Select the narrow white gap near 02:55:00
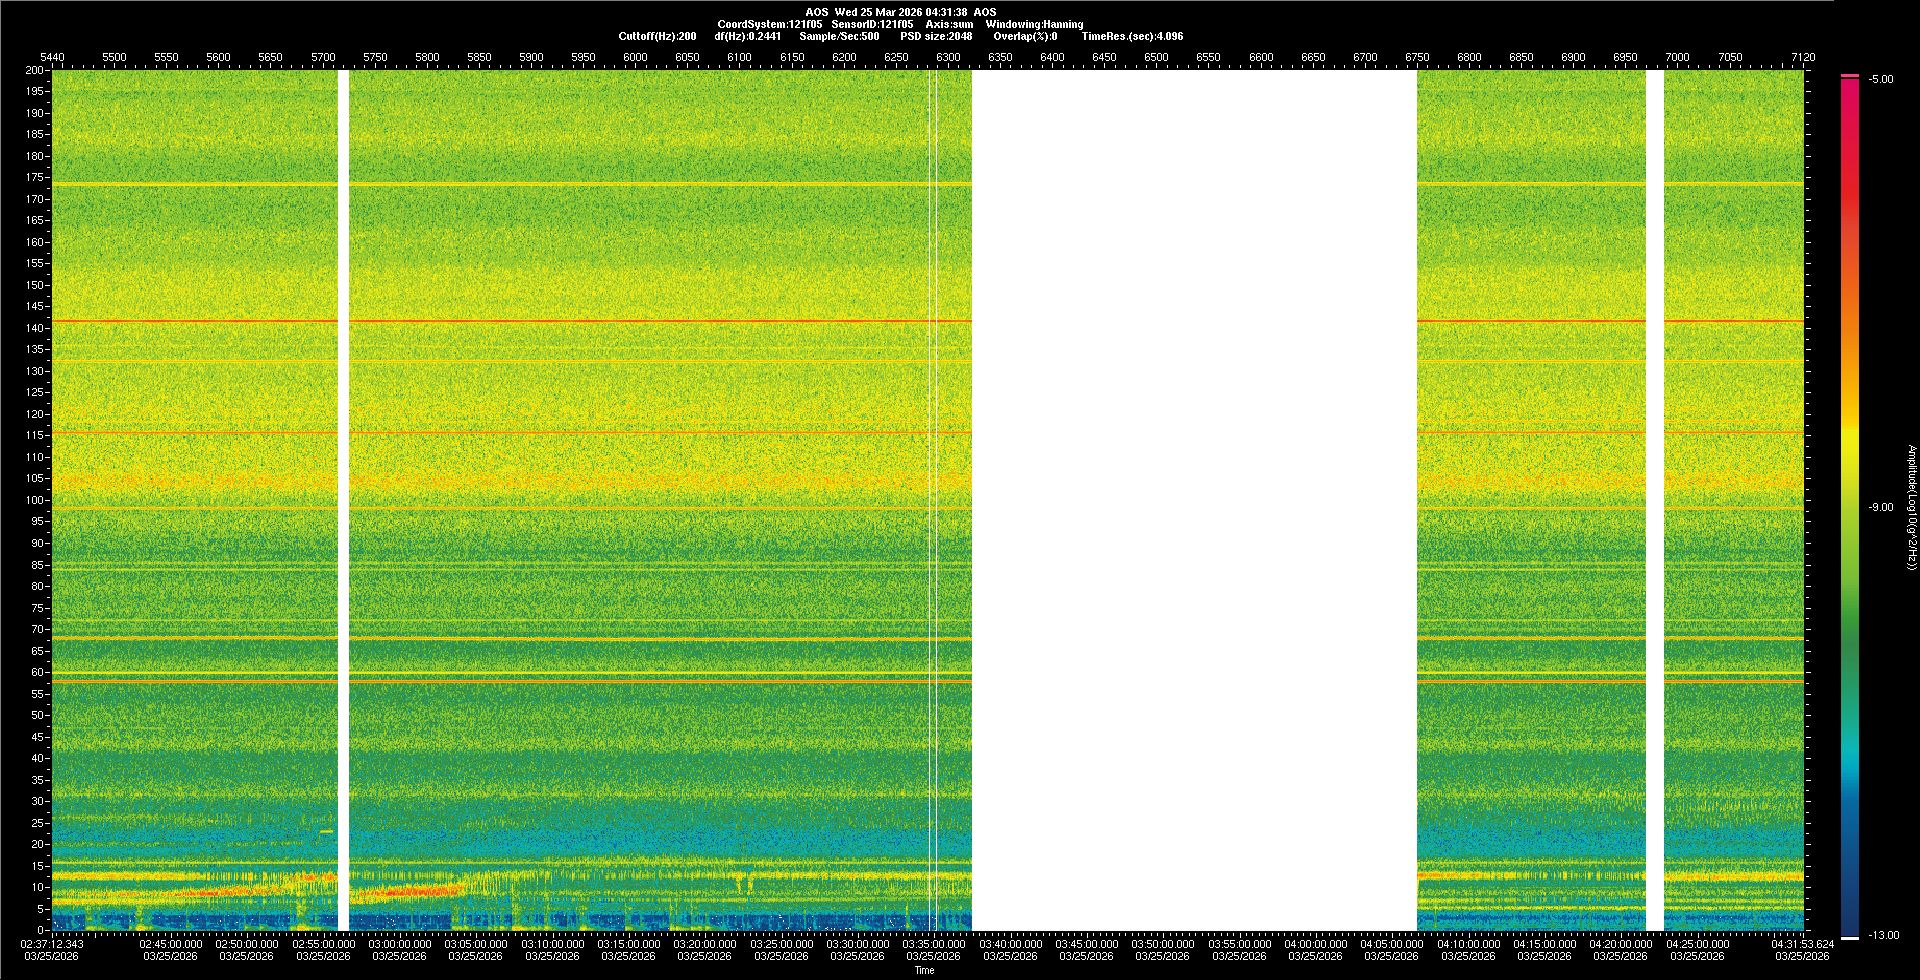This screenshot has width=1920, height=980. click(x=344, y=500)
